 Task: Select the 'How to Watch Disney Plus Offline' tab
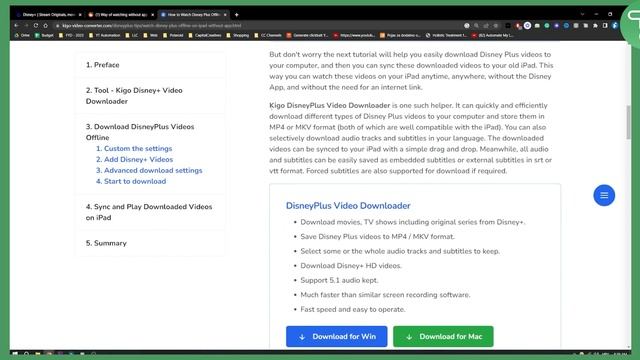pos(194,15)
